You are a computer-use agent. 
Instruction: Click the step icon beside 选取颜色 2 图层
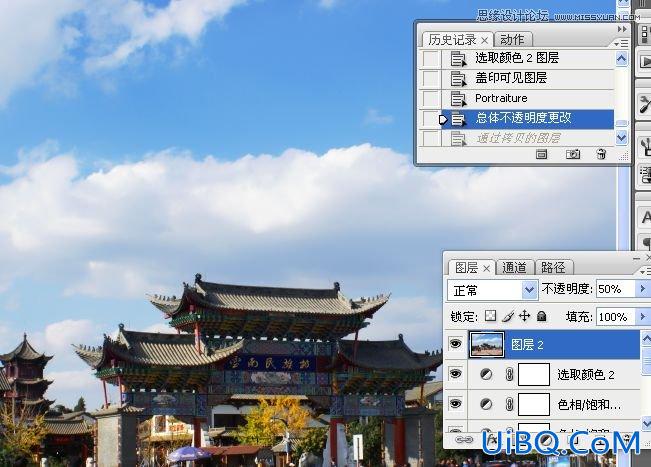pos(458,59)
